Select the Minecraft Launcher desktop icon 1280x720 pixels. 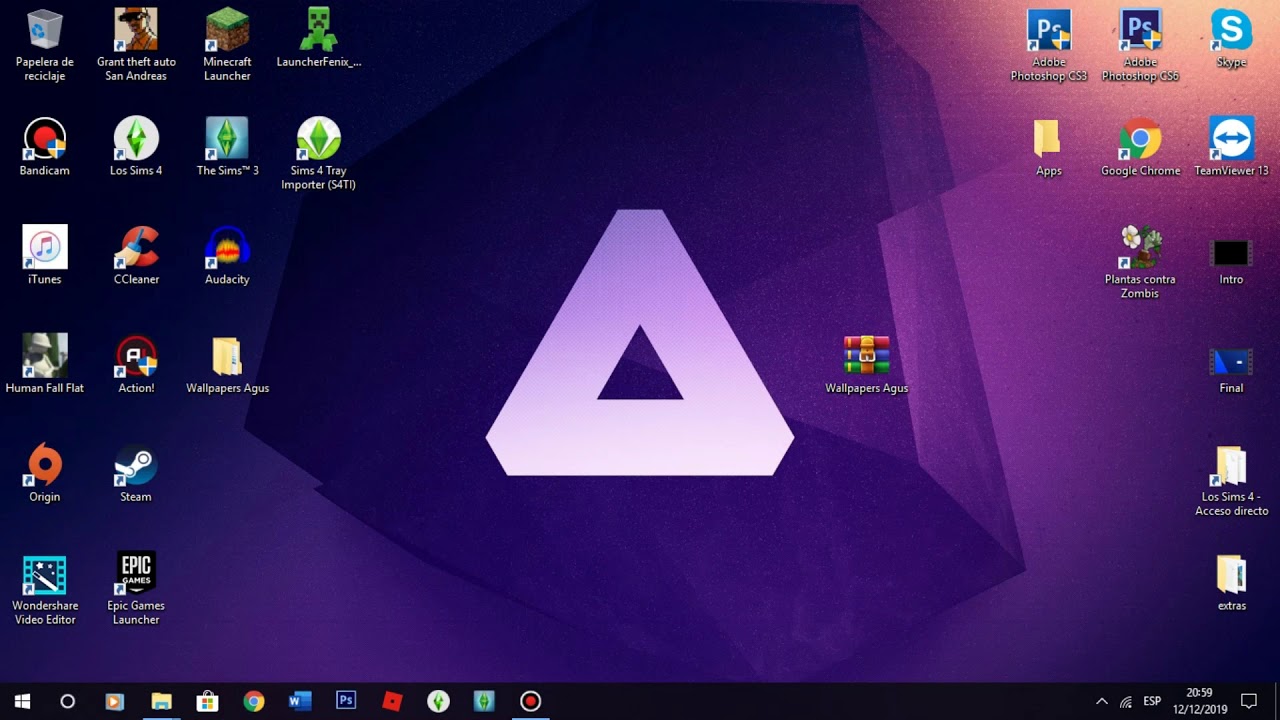(227, 45)
